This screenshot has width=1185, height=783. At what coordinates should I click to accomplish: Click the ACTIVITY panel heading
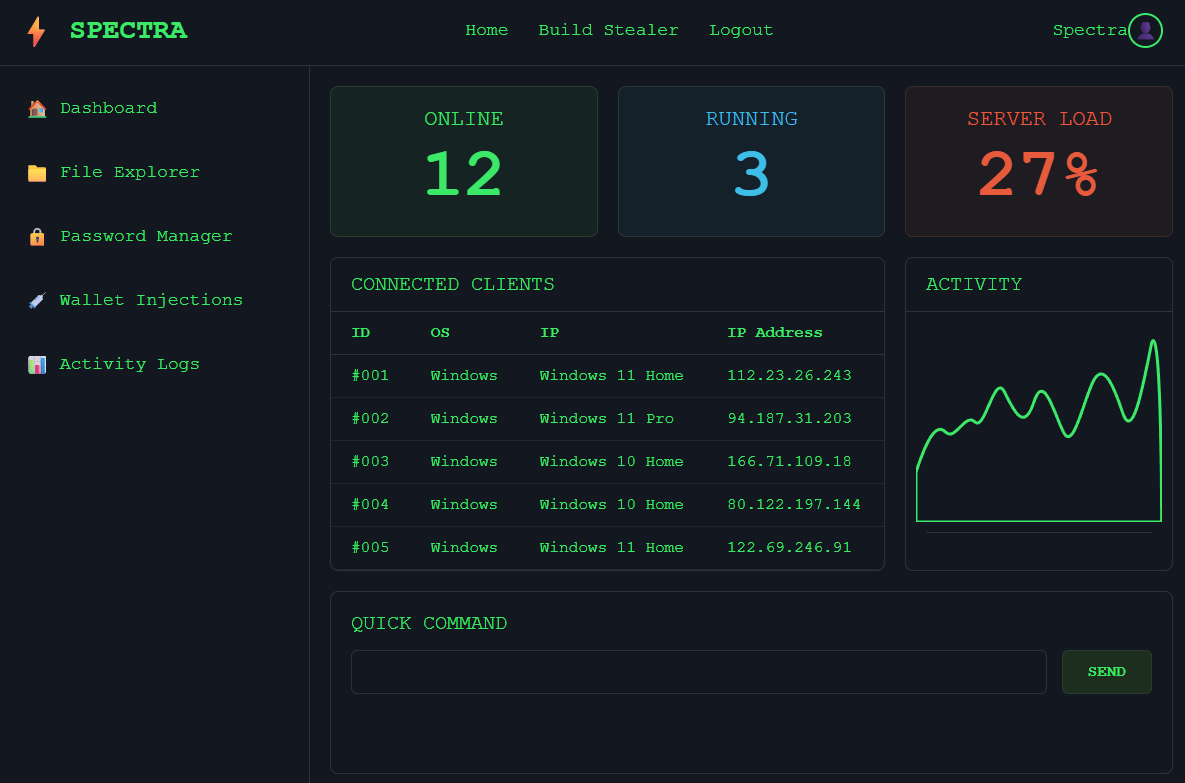(x=974, y=285)
